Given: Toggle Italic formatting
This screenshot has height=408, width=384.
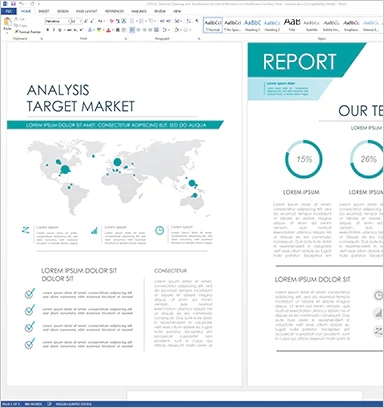Looking at the screenshot, I should coord(53,30).
